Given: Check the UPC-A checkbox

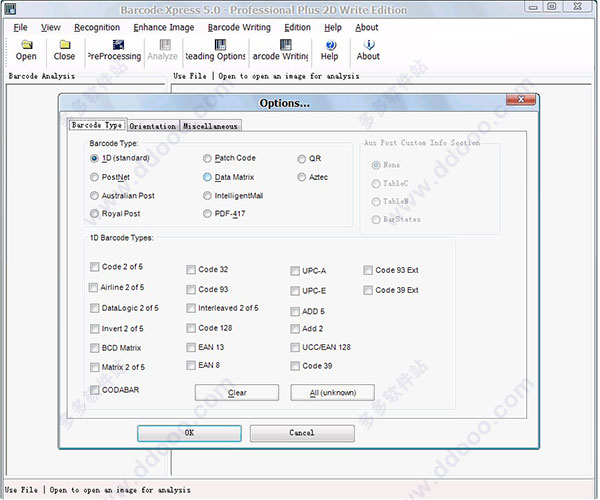Looking at the screenshot, I should coord(295,271).
